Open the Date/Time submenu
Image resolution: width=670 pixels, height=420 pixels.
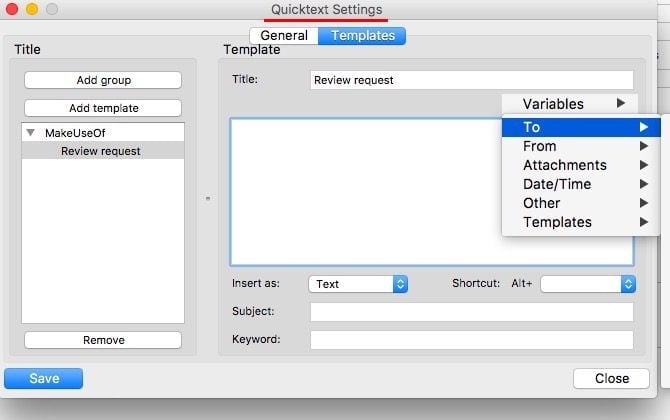click(x=581, y=184)
